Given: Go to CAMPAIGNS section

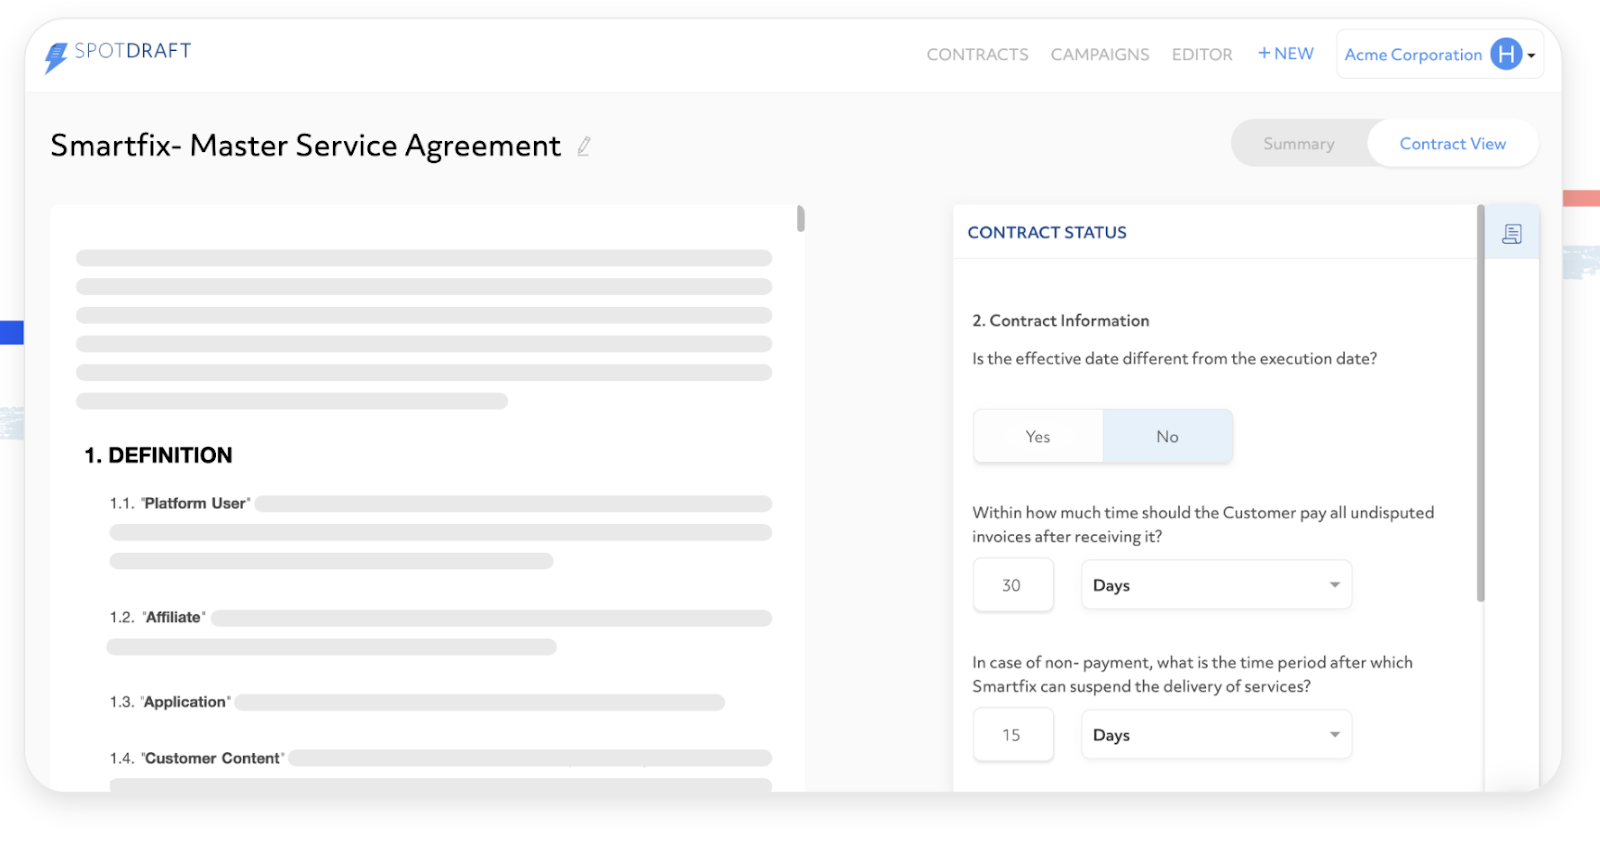Looking at the screenshot, I should [1100, 54].
